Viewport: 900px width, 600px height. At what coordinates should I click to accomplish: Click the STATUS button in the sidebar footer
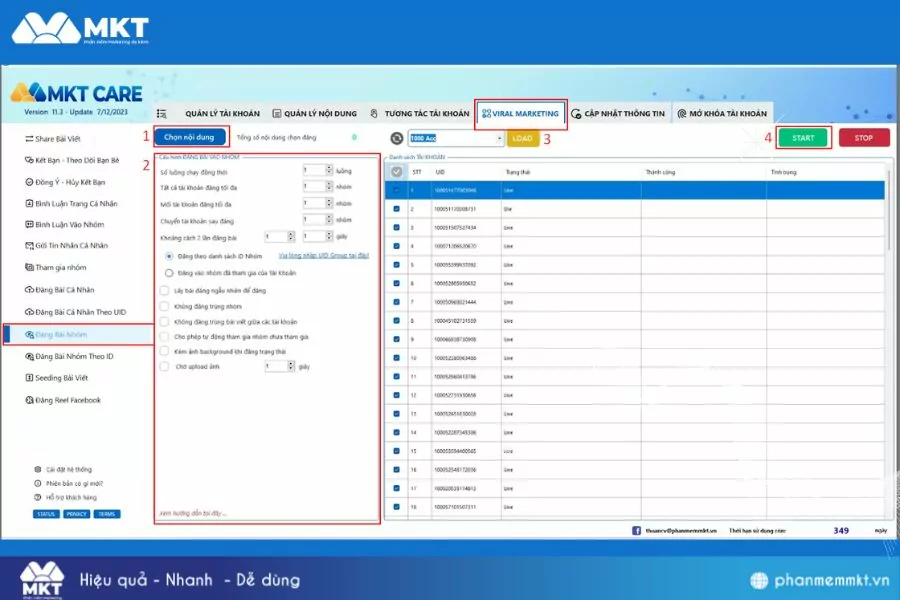click(x=46, y=514)
